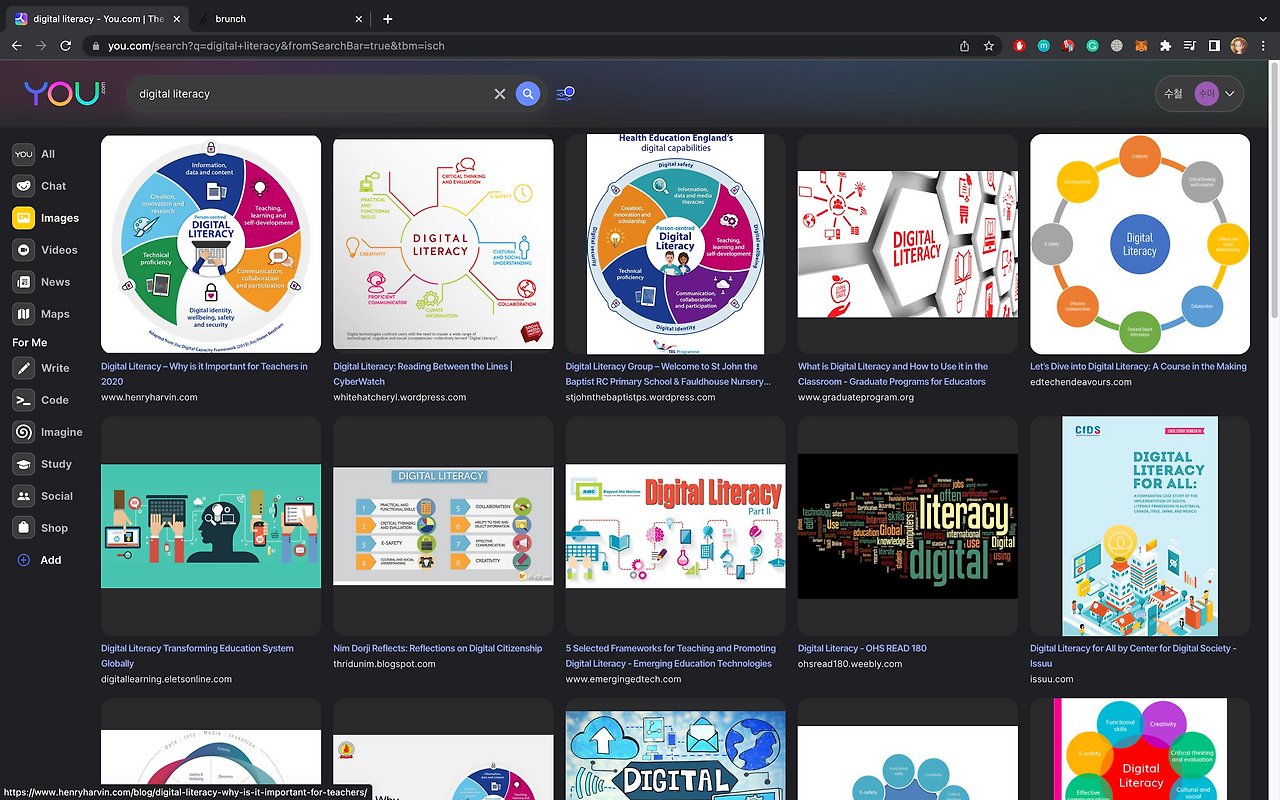Click the www.emergingedtech.com source text
Viewport: 1280px width, 800px height.
coord(624,679)
